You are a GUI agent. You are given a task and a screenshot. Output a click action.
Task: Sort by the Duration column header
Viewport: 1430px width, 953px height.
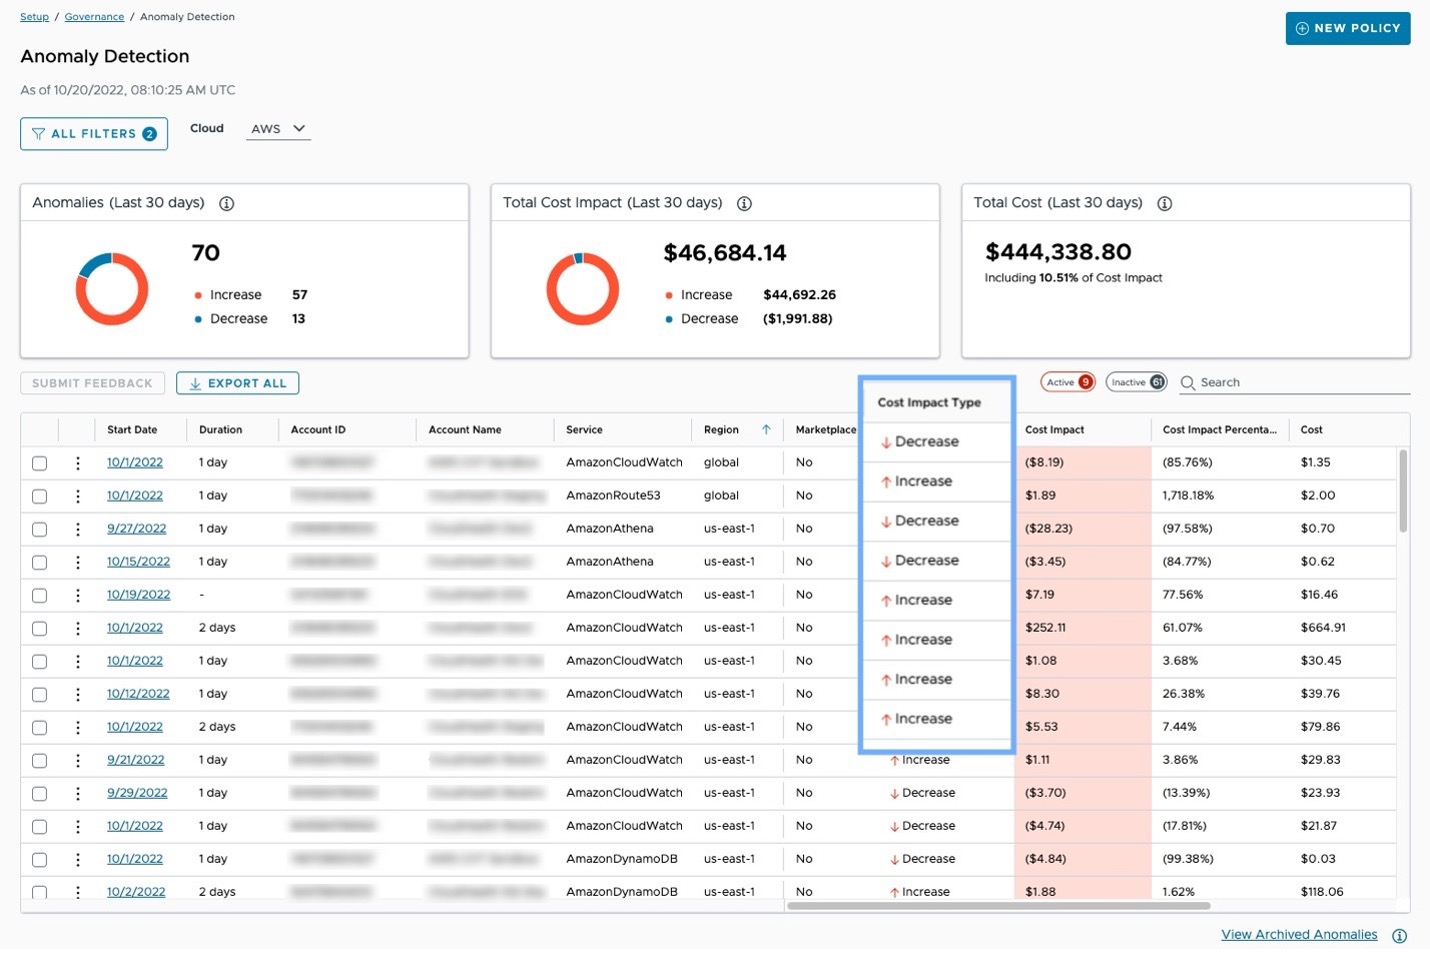tap(220, 430)
